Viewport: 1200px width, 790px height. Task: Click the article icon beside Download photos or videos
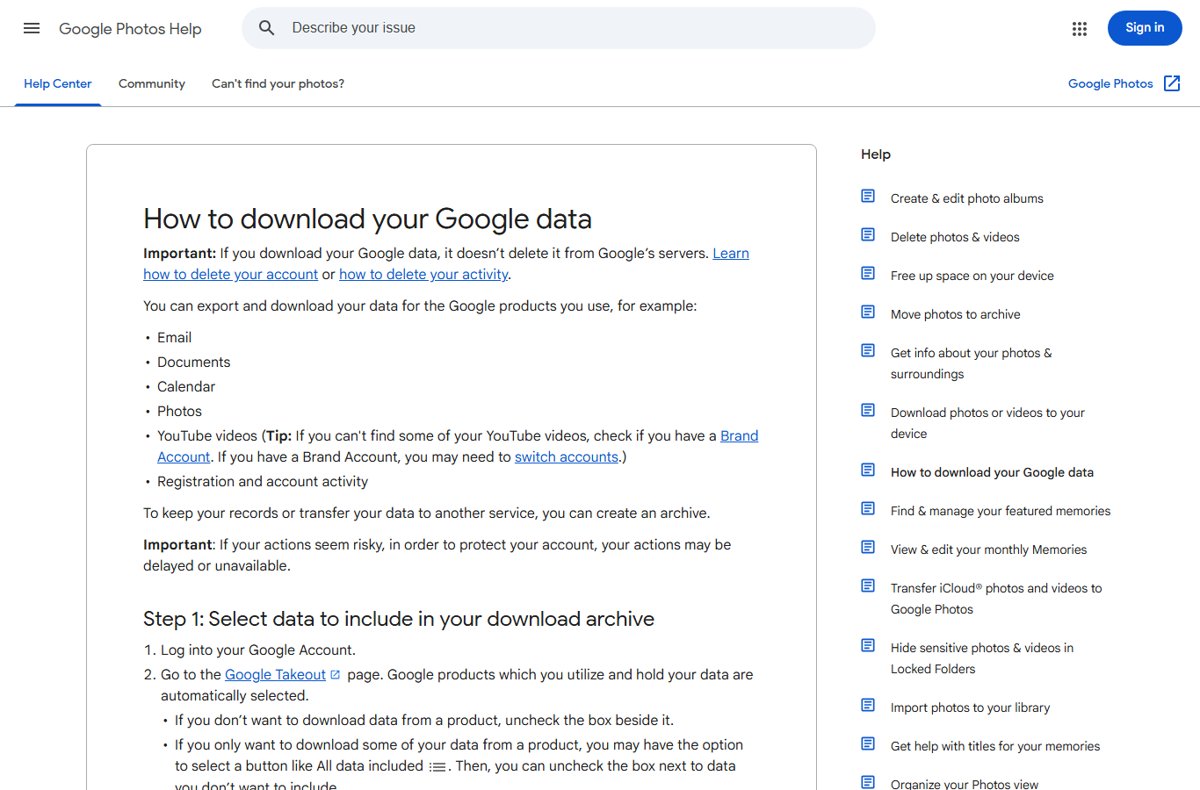(868, 410)
